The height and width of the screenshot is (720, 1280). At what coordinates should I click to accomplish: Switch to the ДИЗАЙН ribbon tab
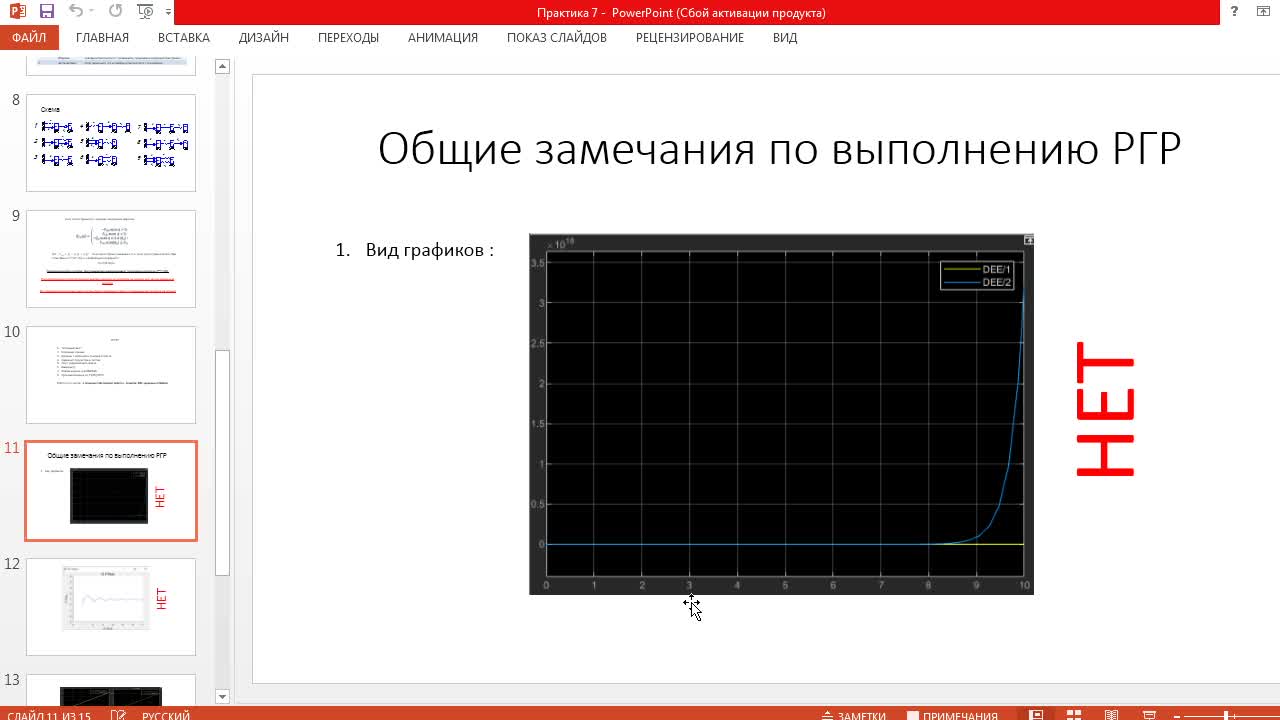[x=264, y=38]
